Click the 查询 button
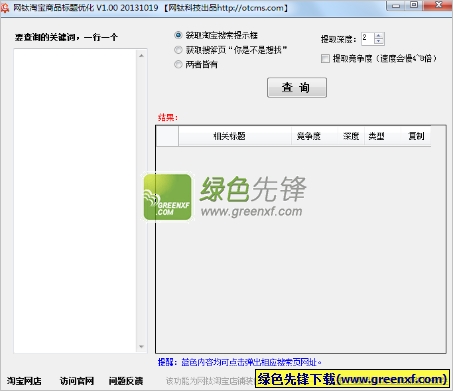This screenshot has height=391, width=453. pyautogui.click(x=297, y=87)
